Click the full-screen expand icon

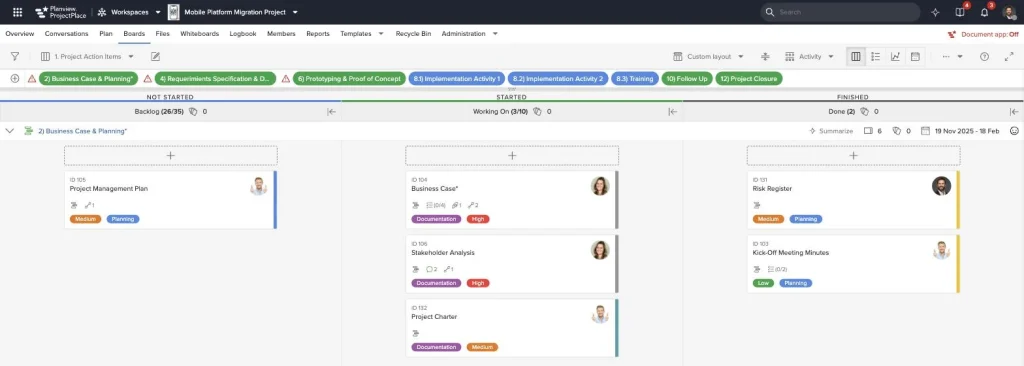tap(1008, 57)
